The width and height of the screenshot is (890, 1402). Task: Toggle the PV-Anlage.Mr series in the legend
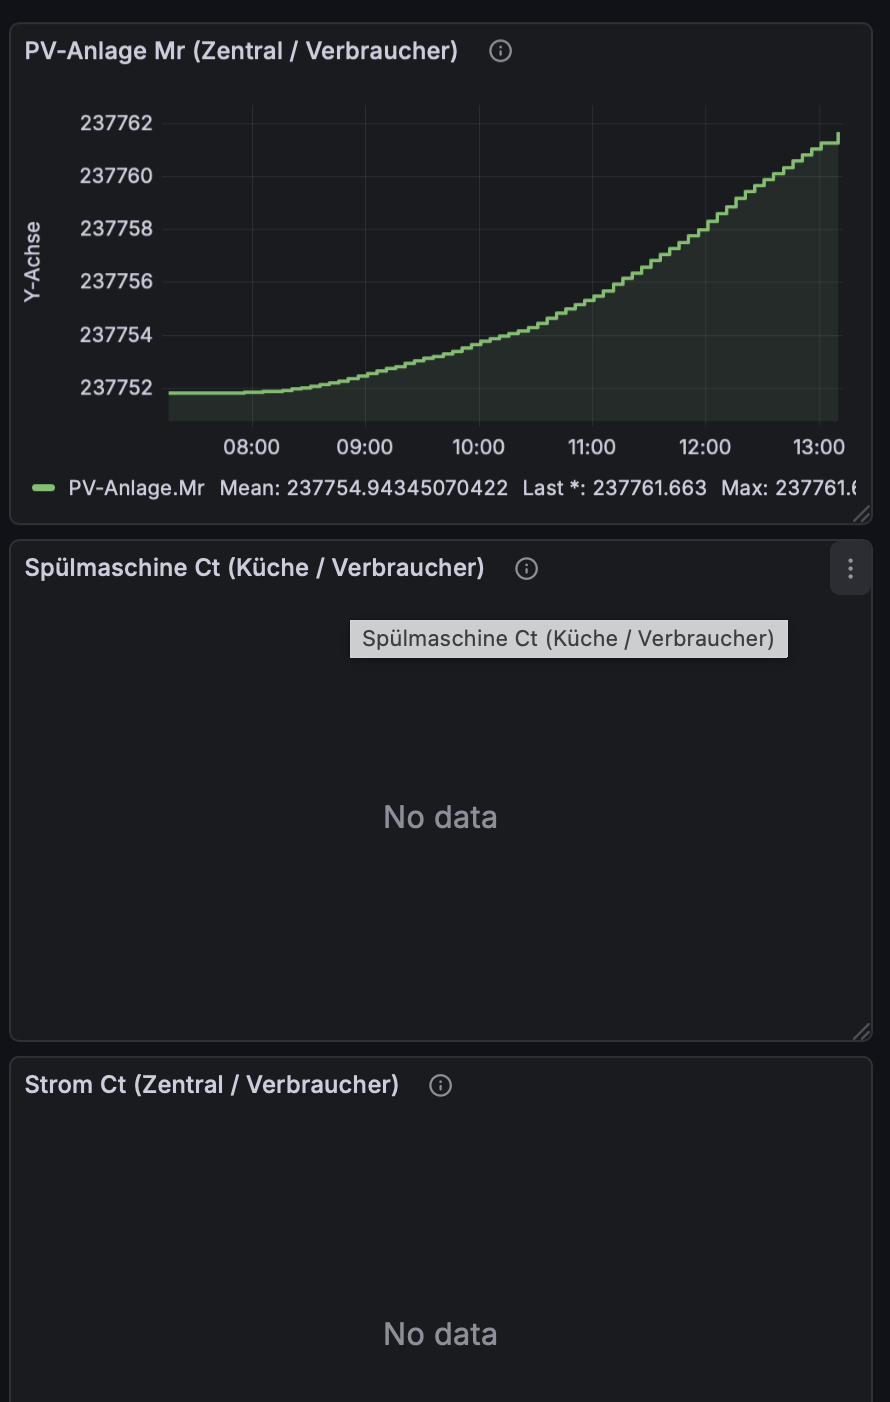[136, 488]
